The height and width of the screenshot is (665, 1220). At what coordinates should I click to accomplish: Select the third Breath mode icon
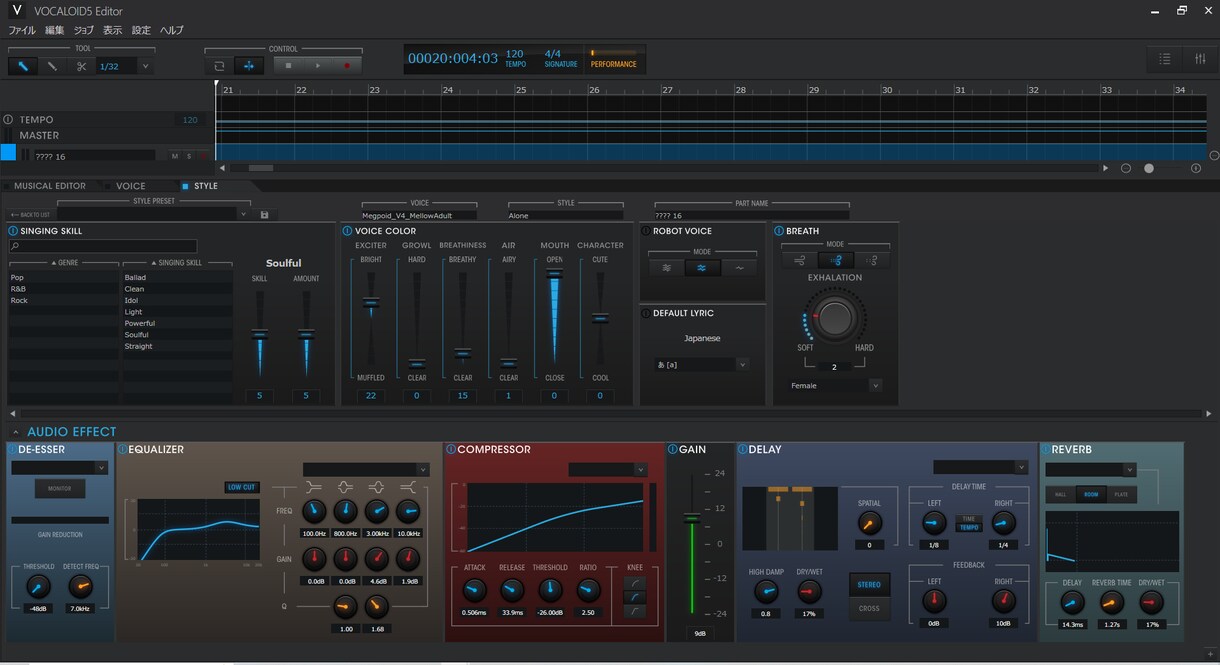tap(872, 260)
